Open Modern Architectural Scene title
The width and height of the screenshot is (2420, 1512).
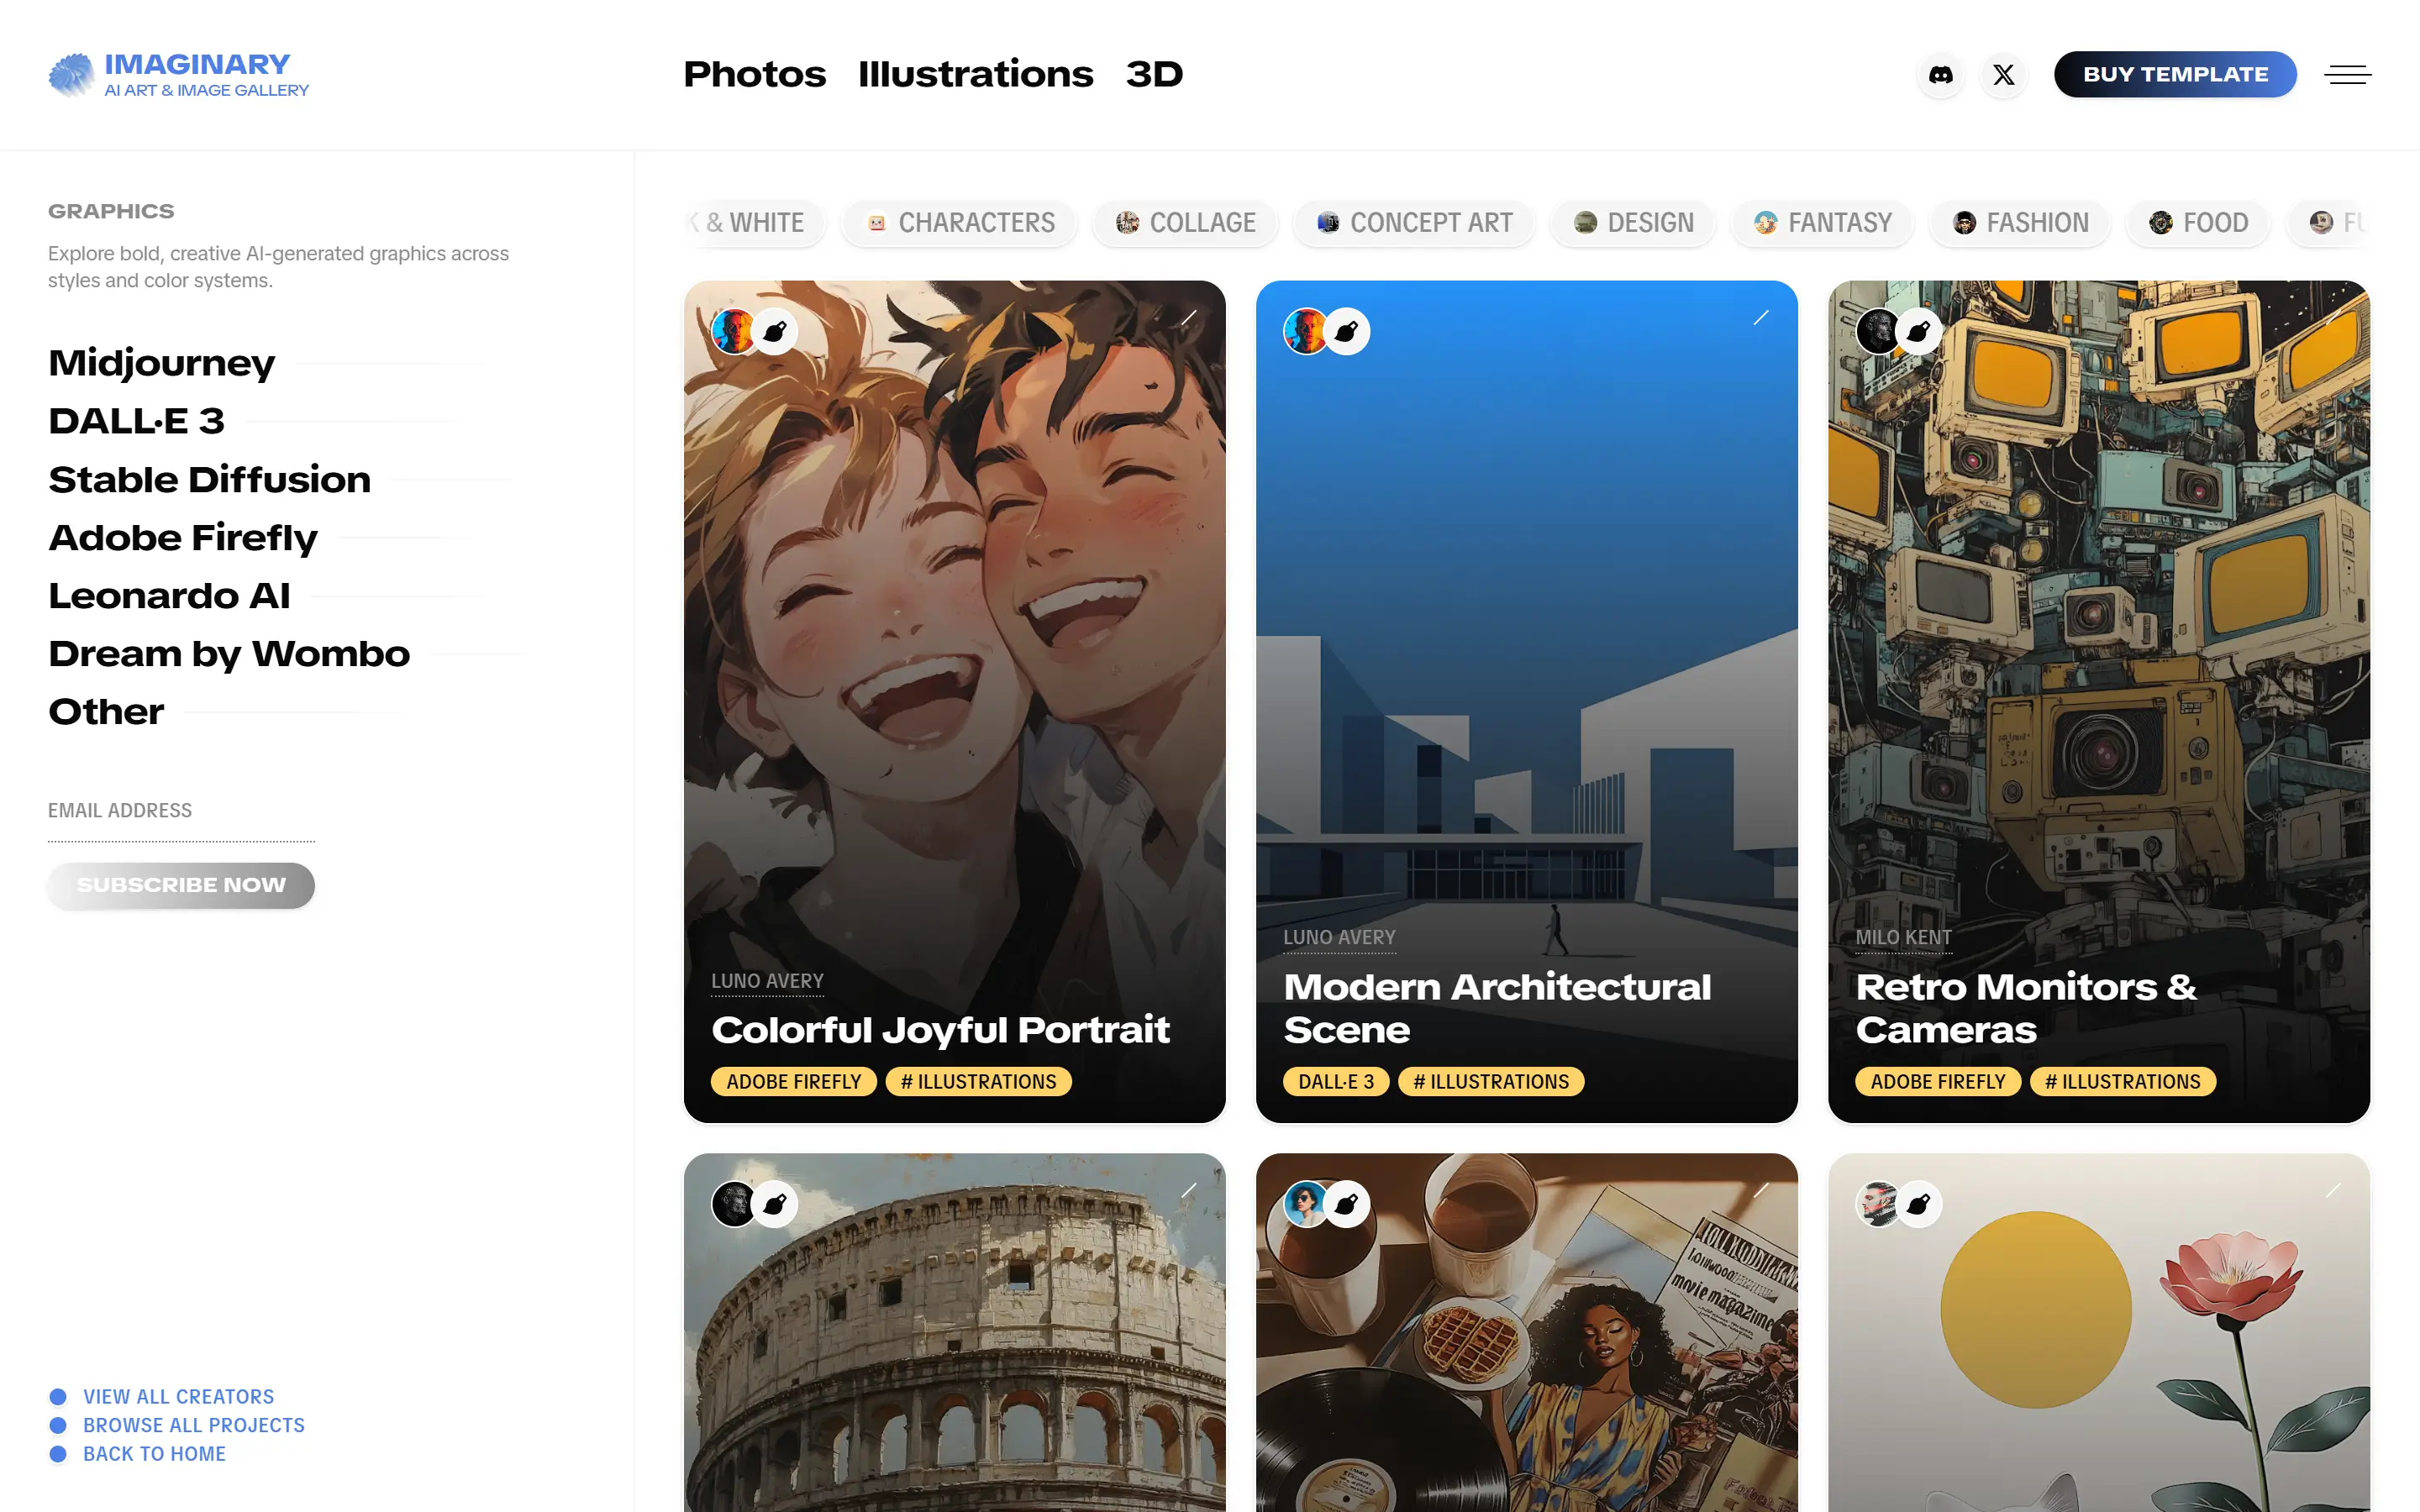pyautogui.click(x=1497, y=1008)
